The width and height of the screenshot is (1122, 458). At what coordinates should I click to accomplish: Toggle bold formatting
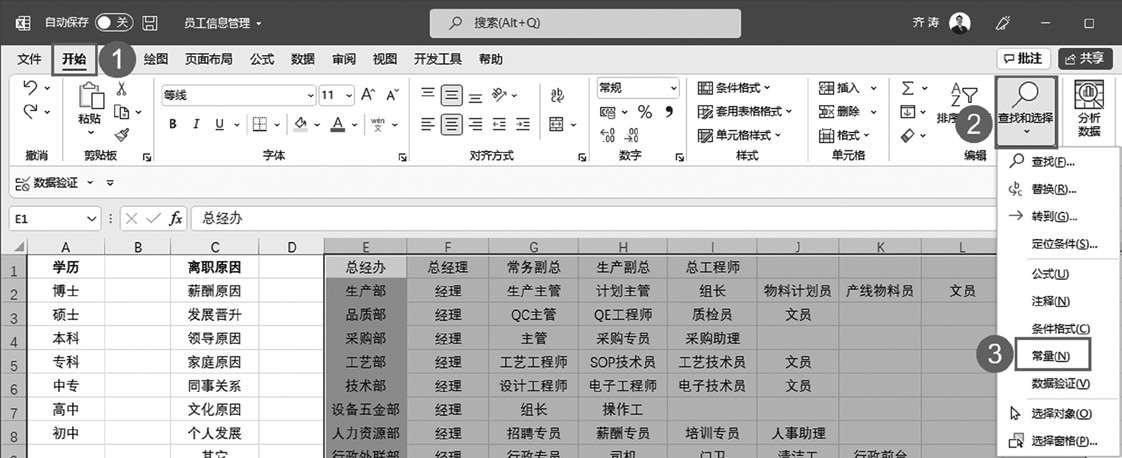[172, 125]
